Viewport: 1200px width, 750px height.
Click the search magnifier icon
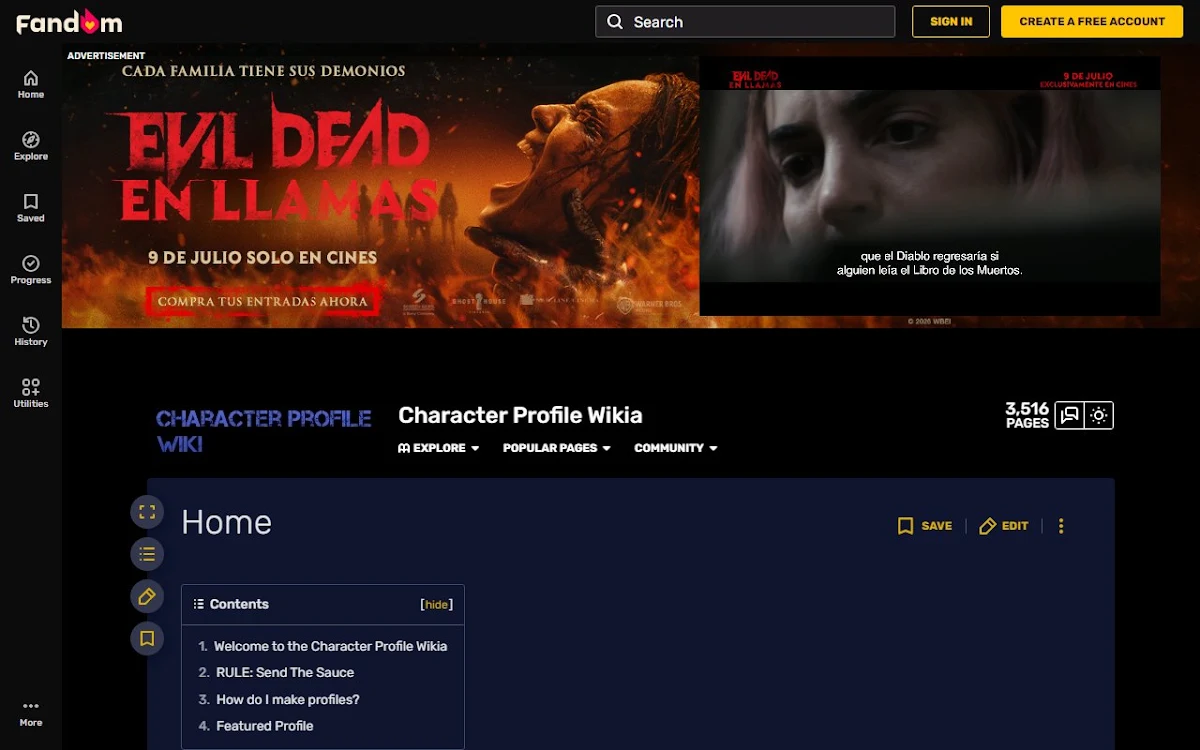[615, 22]
